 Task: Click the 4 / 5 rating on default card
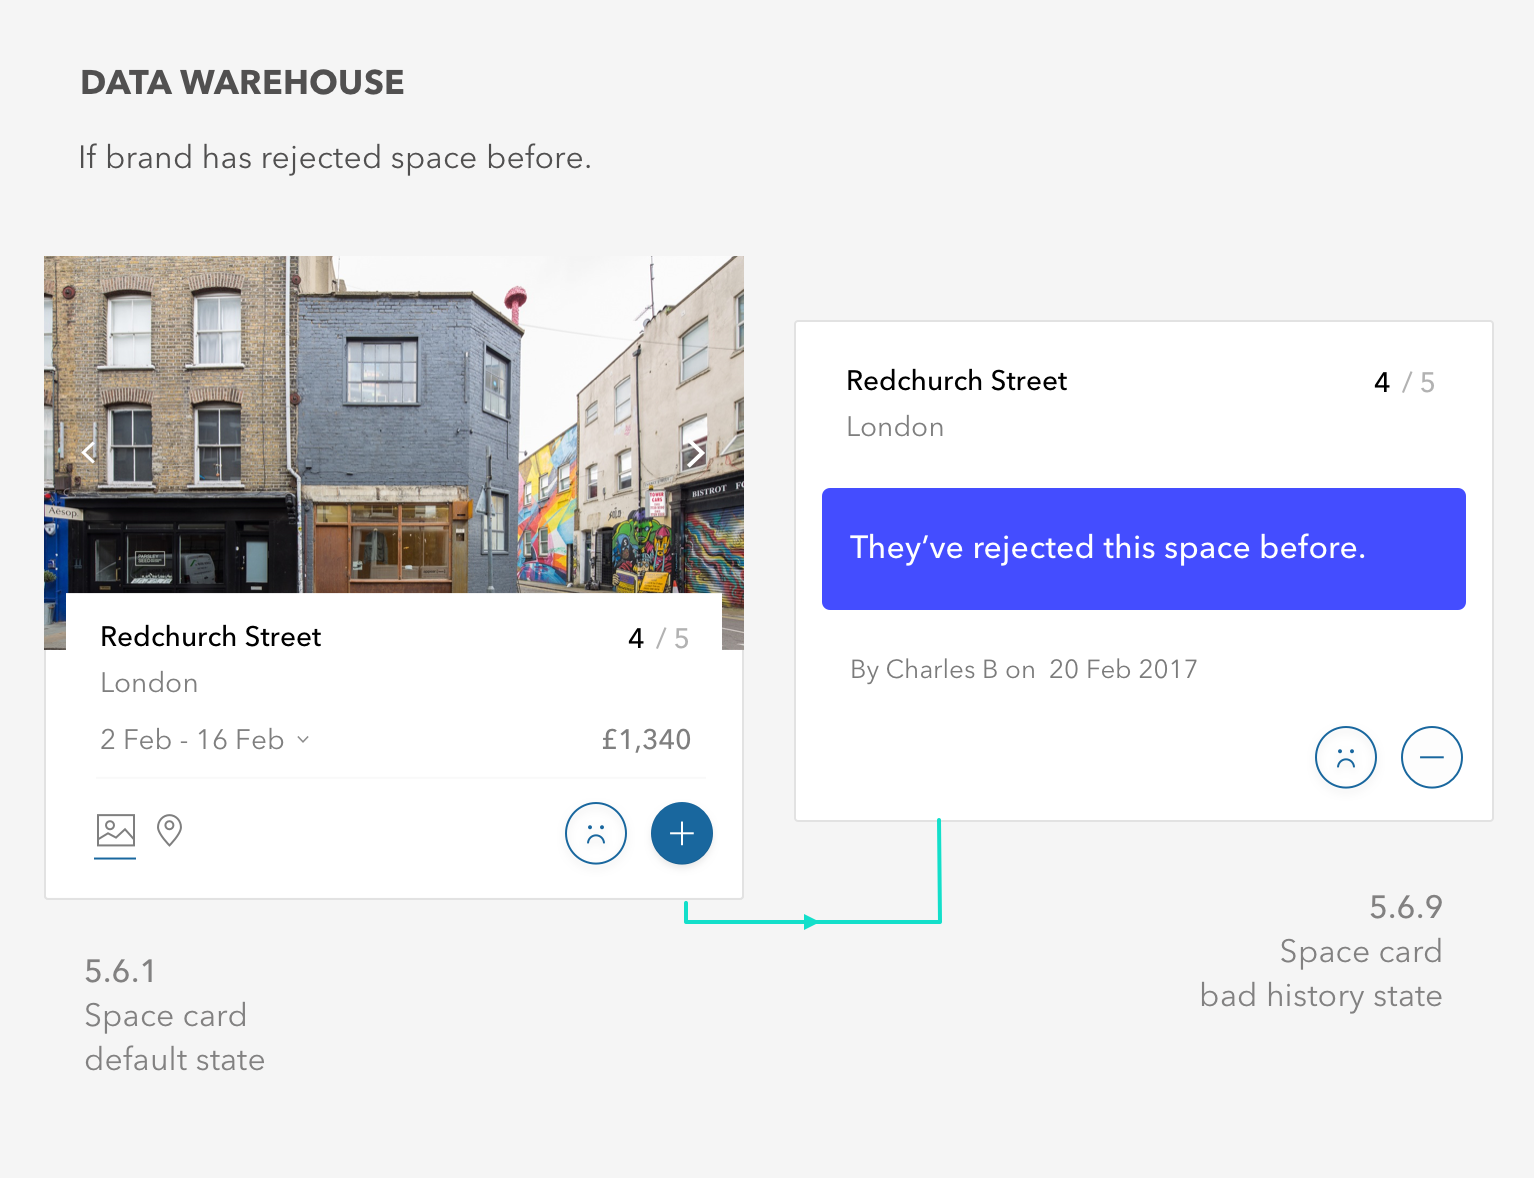(x=659, y=639)
